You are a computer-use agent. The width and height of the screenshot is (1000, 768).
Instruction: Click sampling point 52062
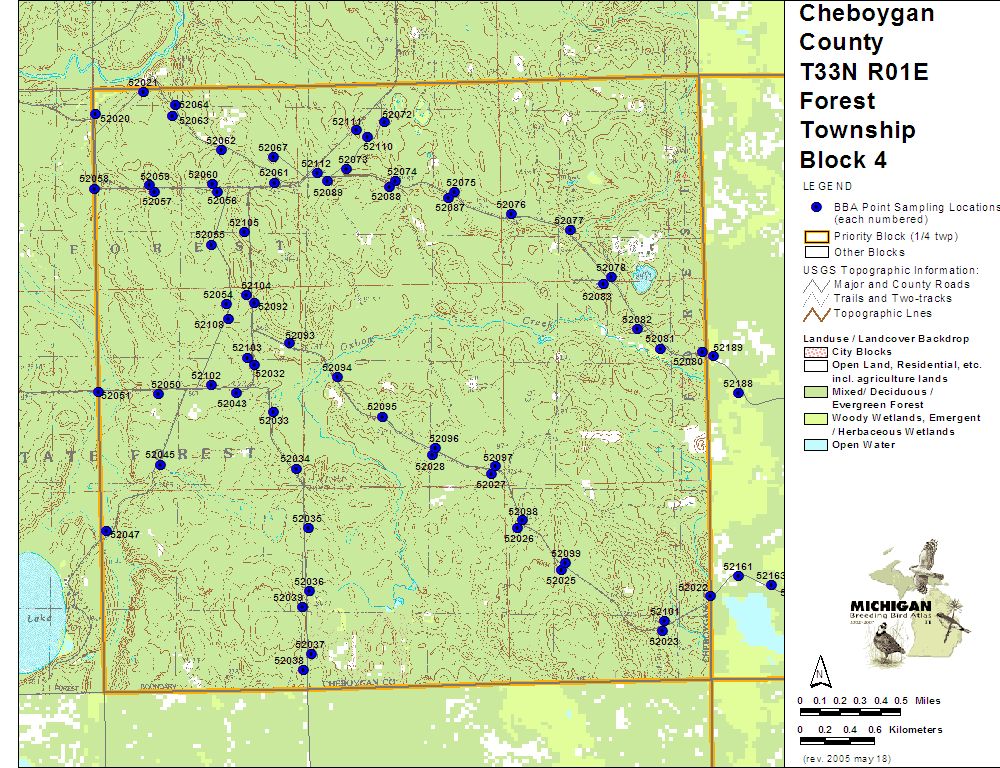(x=221, y=150)
